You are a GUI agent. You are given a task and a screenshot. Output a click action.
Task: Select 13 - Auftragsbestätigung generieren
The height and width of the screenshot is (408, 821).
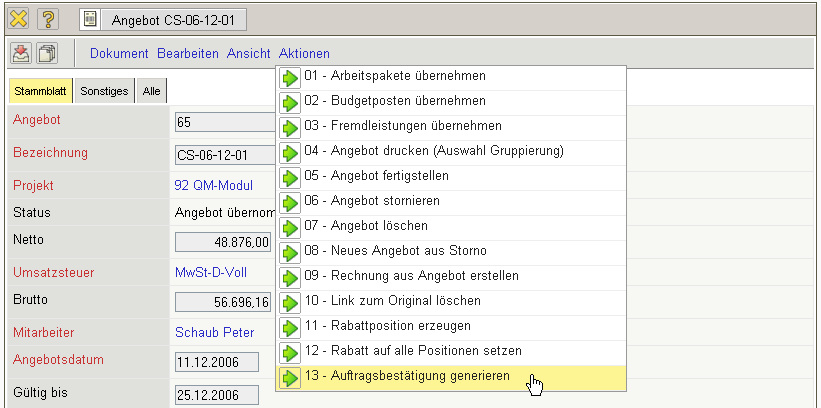coord(407,376)
